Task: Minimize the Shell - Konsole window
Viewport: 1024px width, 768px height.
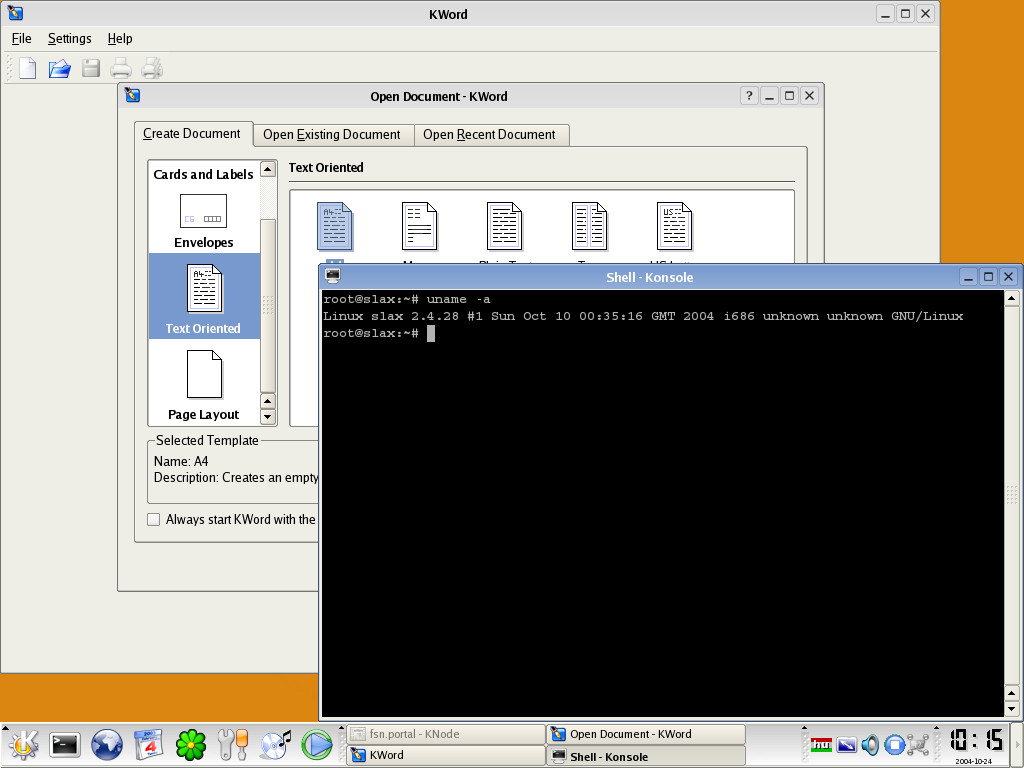Action: pyautogui.click(x=968, y=277)
